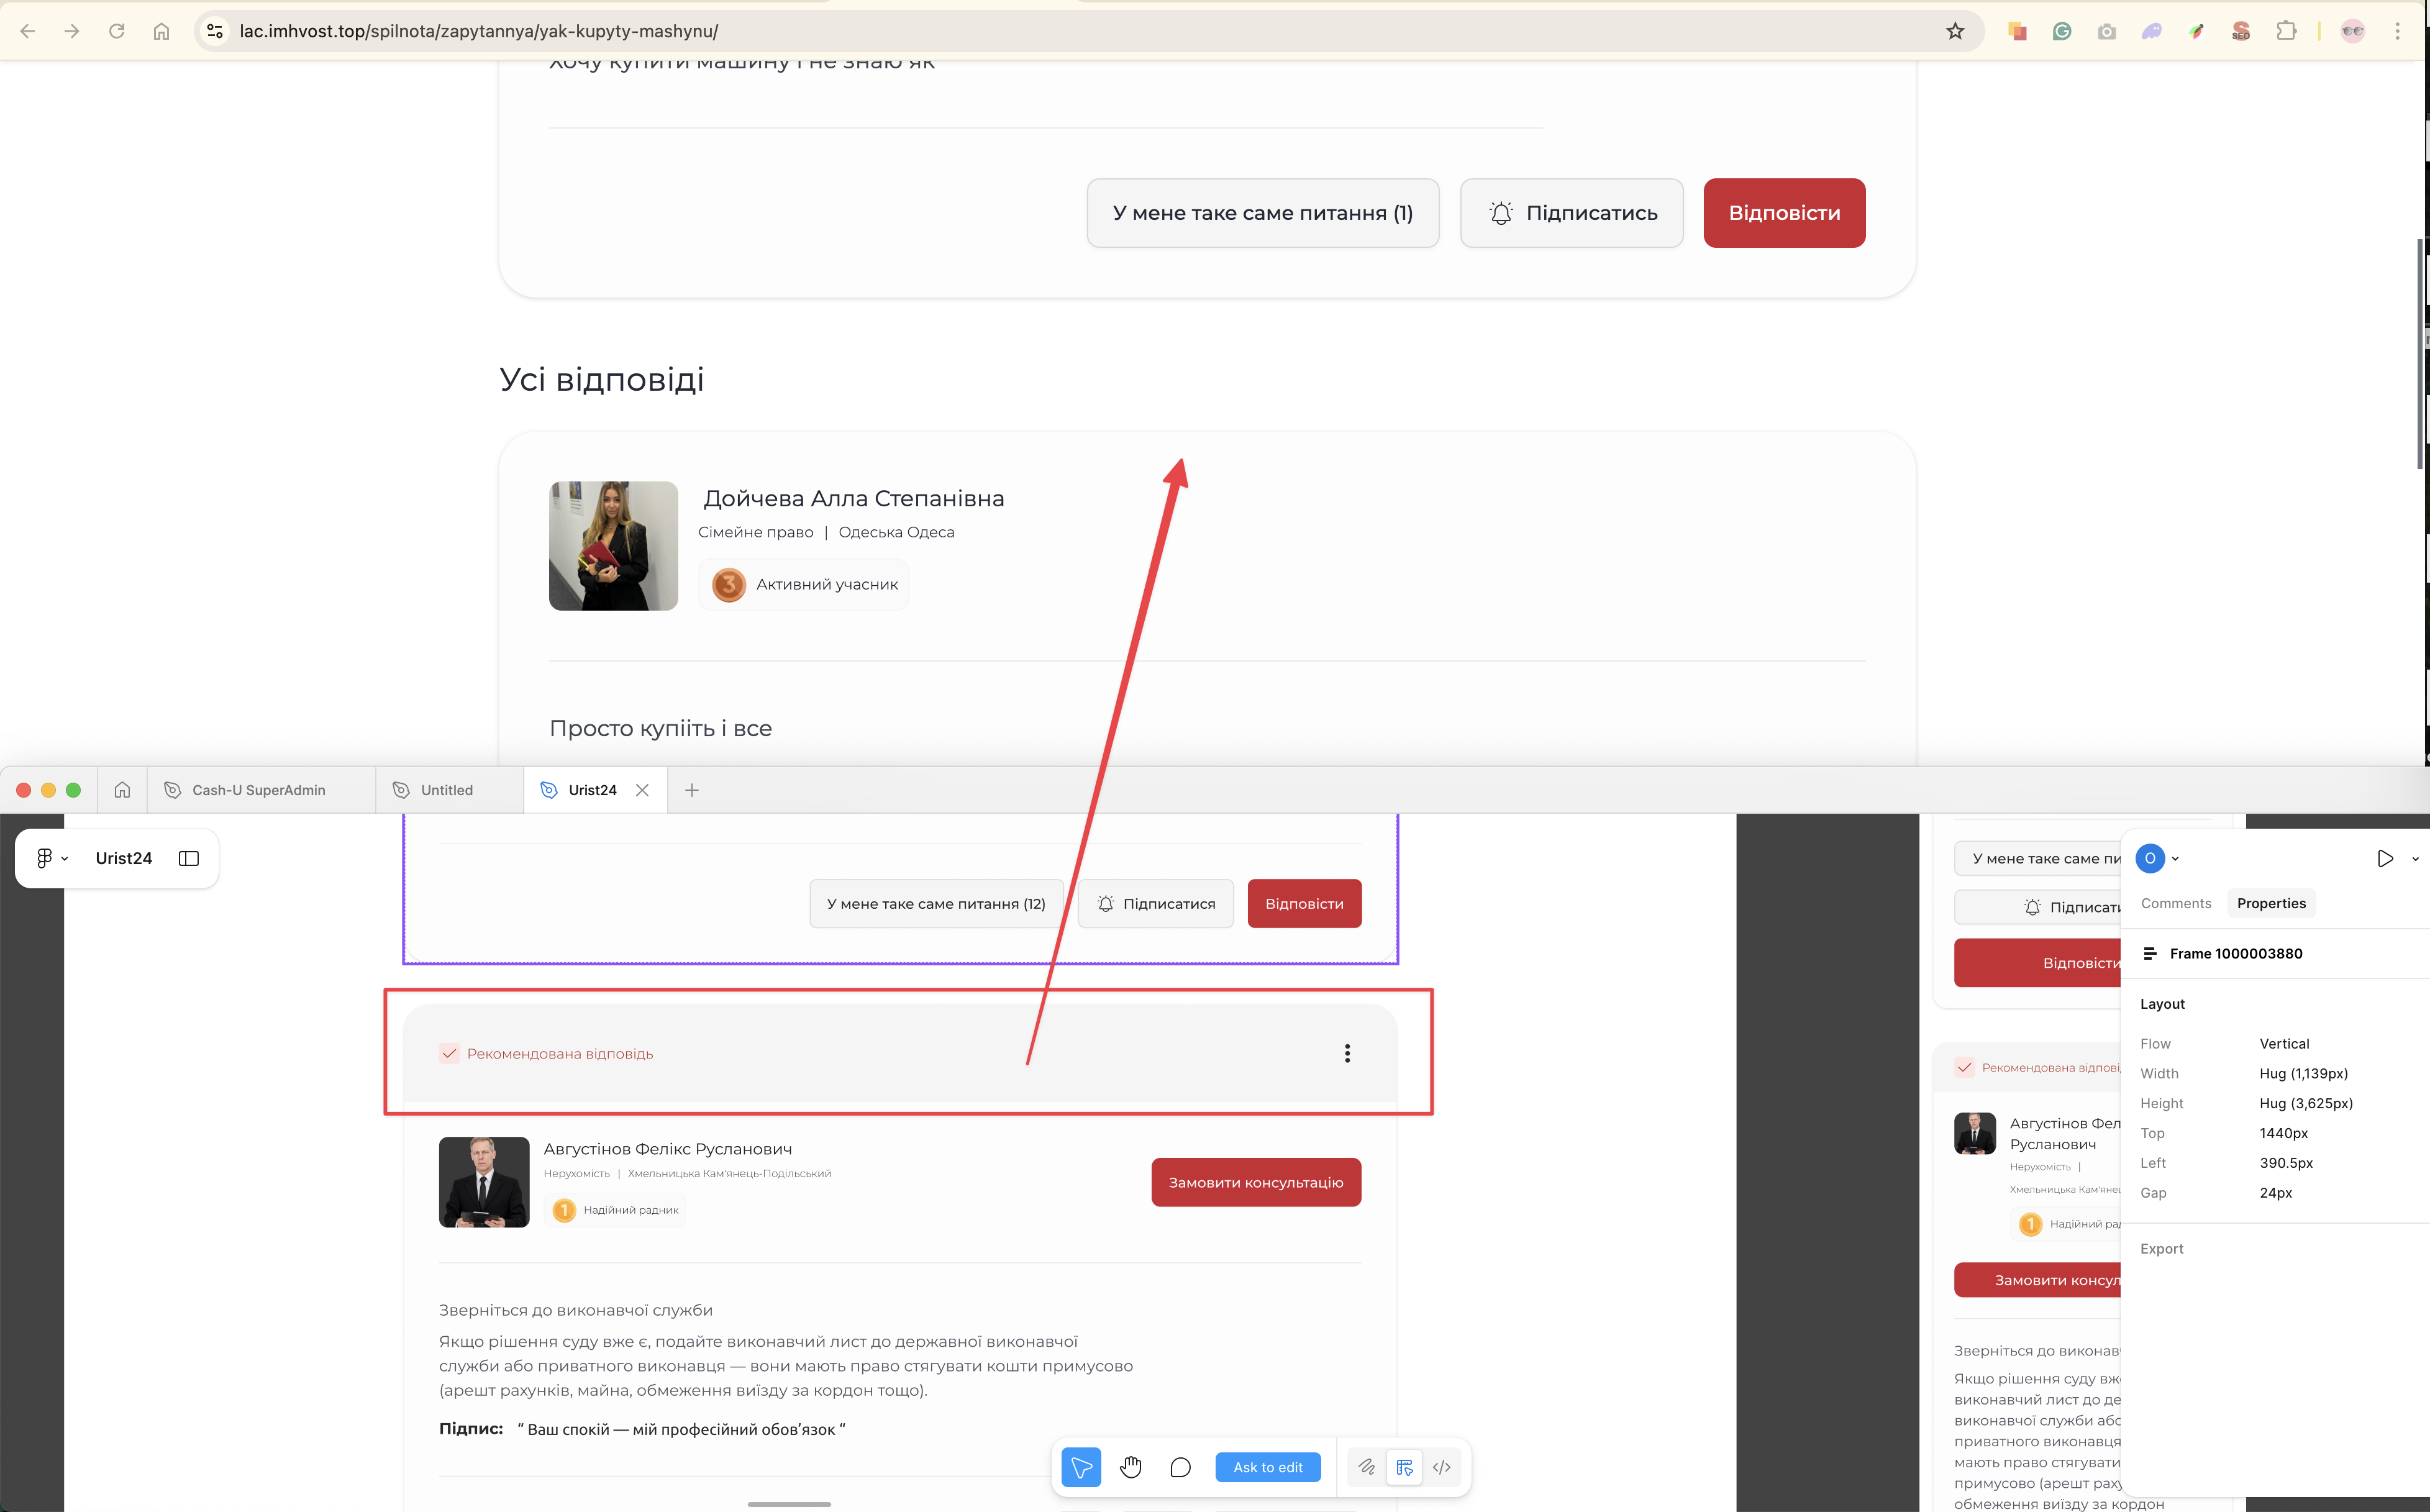The image size is (2430, 1512).
Task: Switch to Dev Mode code icon
Action: 1441,1467
